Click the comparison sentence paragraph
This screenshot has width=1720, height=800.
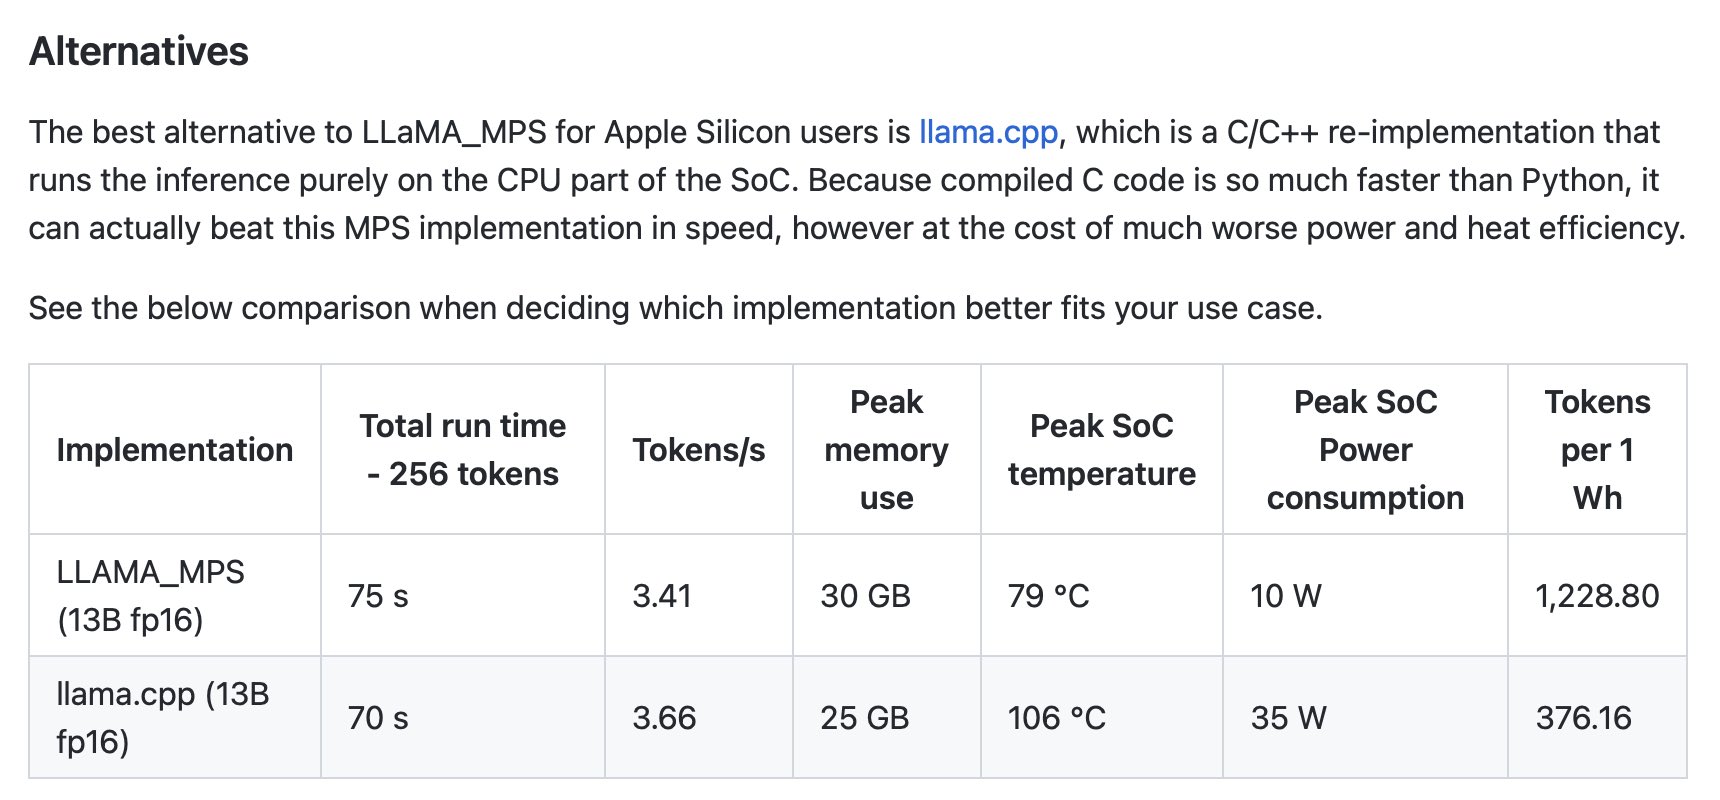(x=675, y=308)
